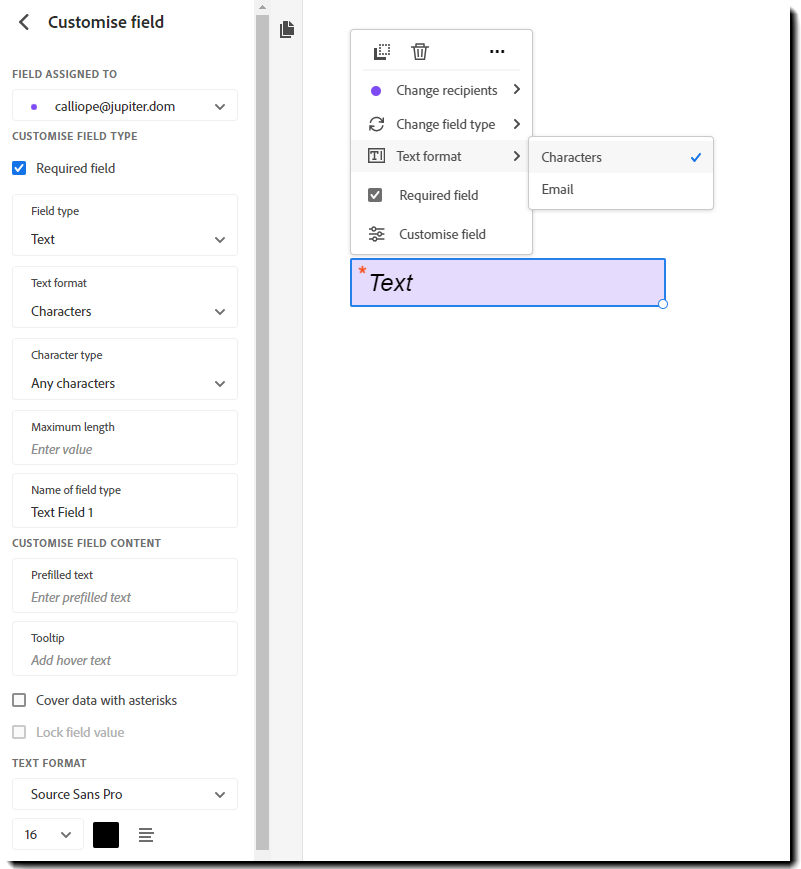Open the calliope@jupiter.dom recipient selector

click(125, 106)
